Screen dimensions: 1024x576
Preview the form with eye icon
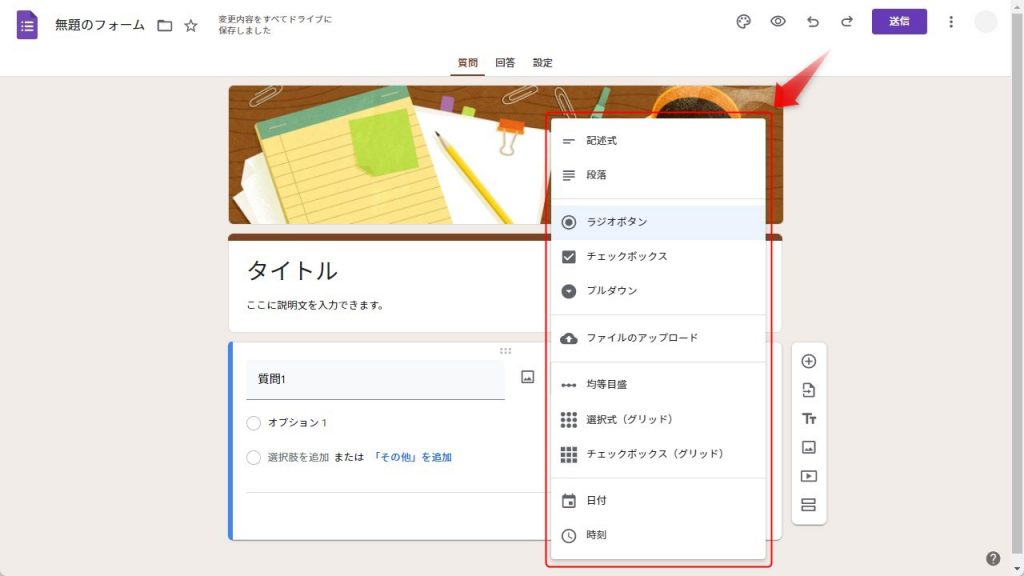778,22
